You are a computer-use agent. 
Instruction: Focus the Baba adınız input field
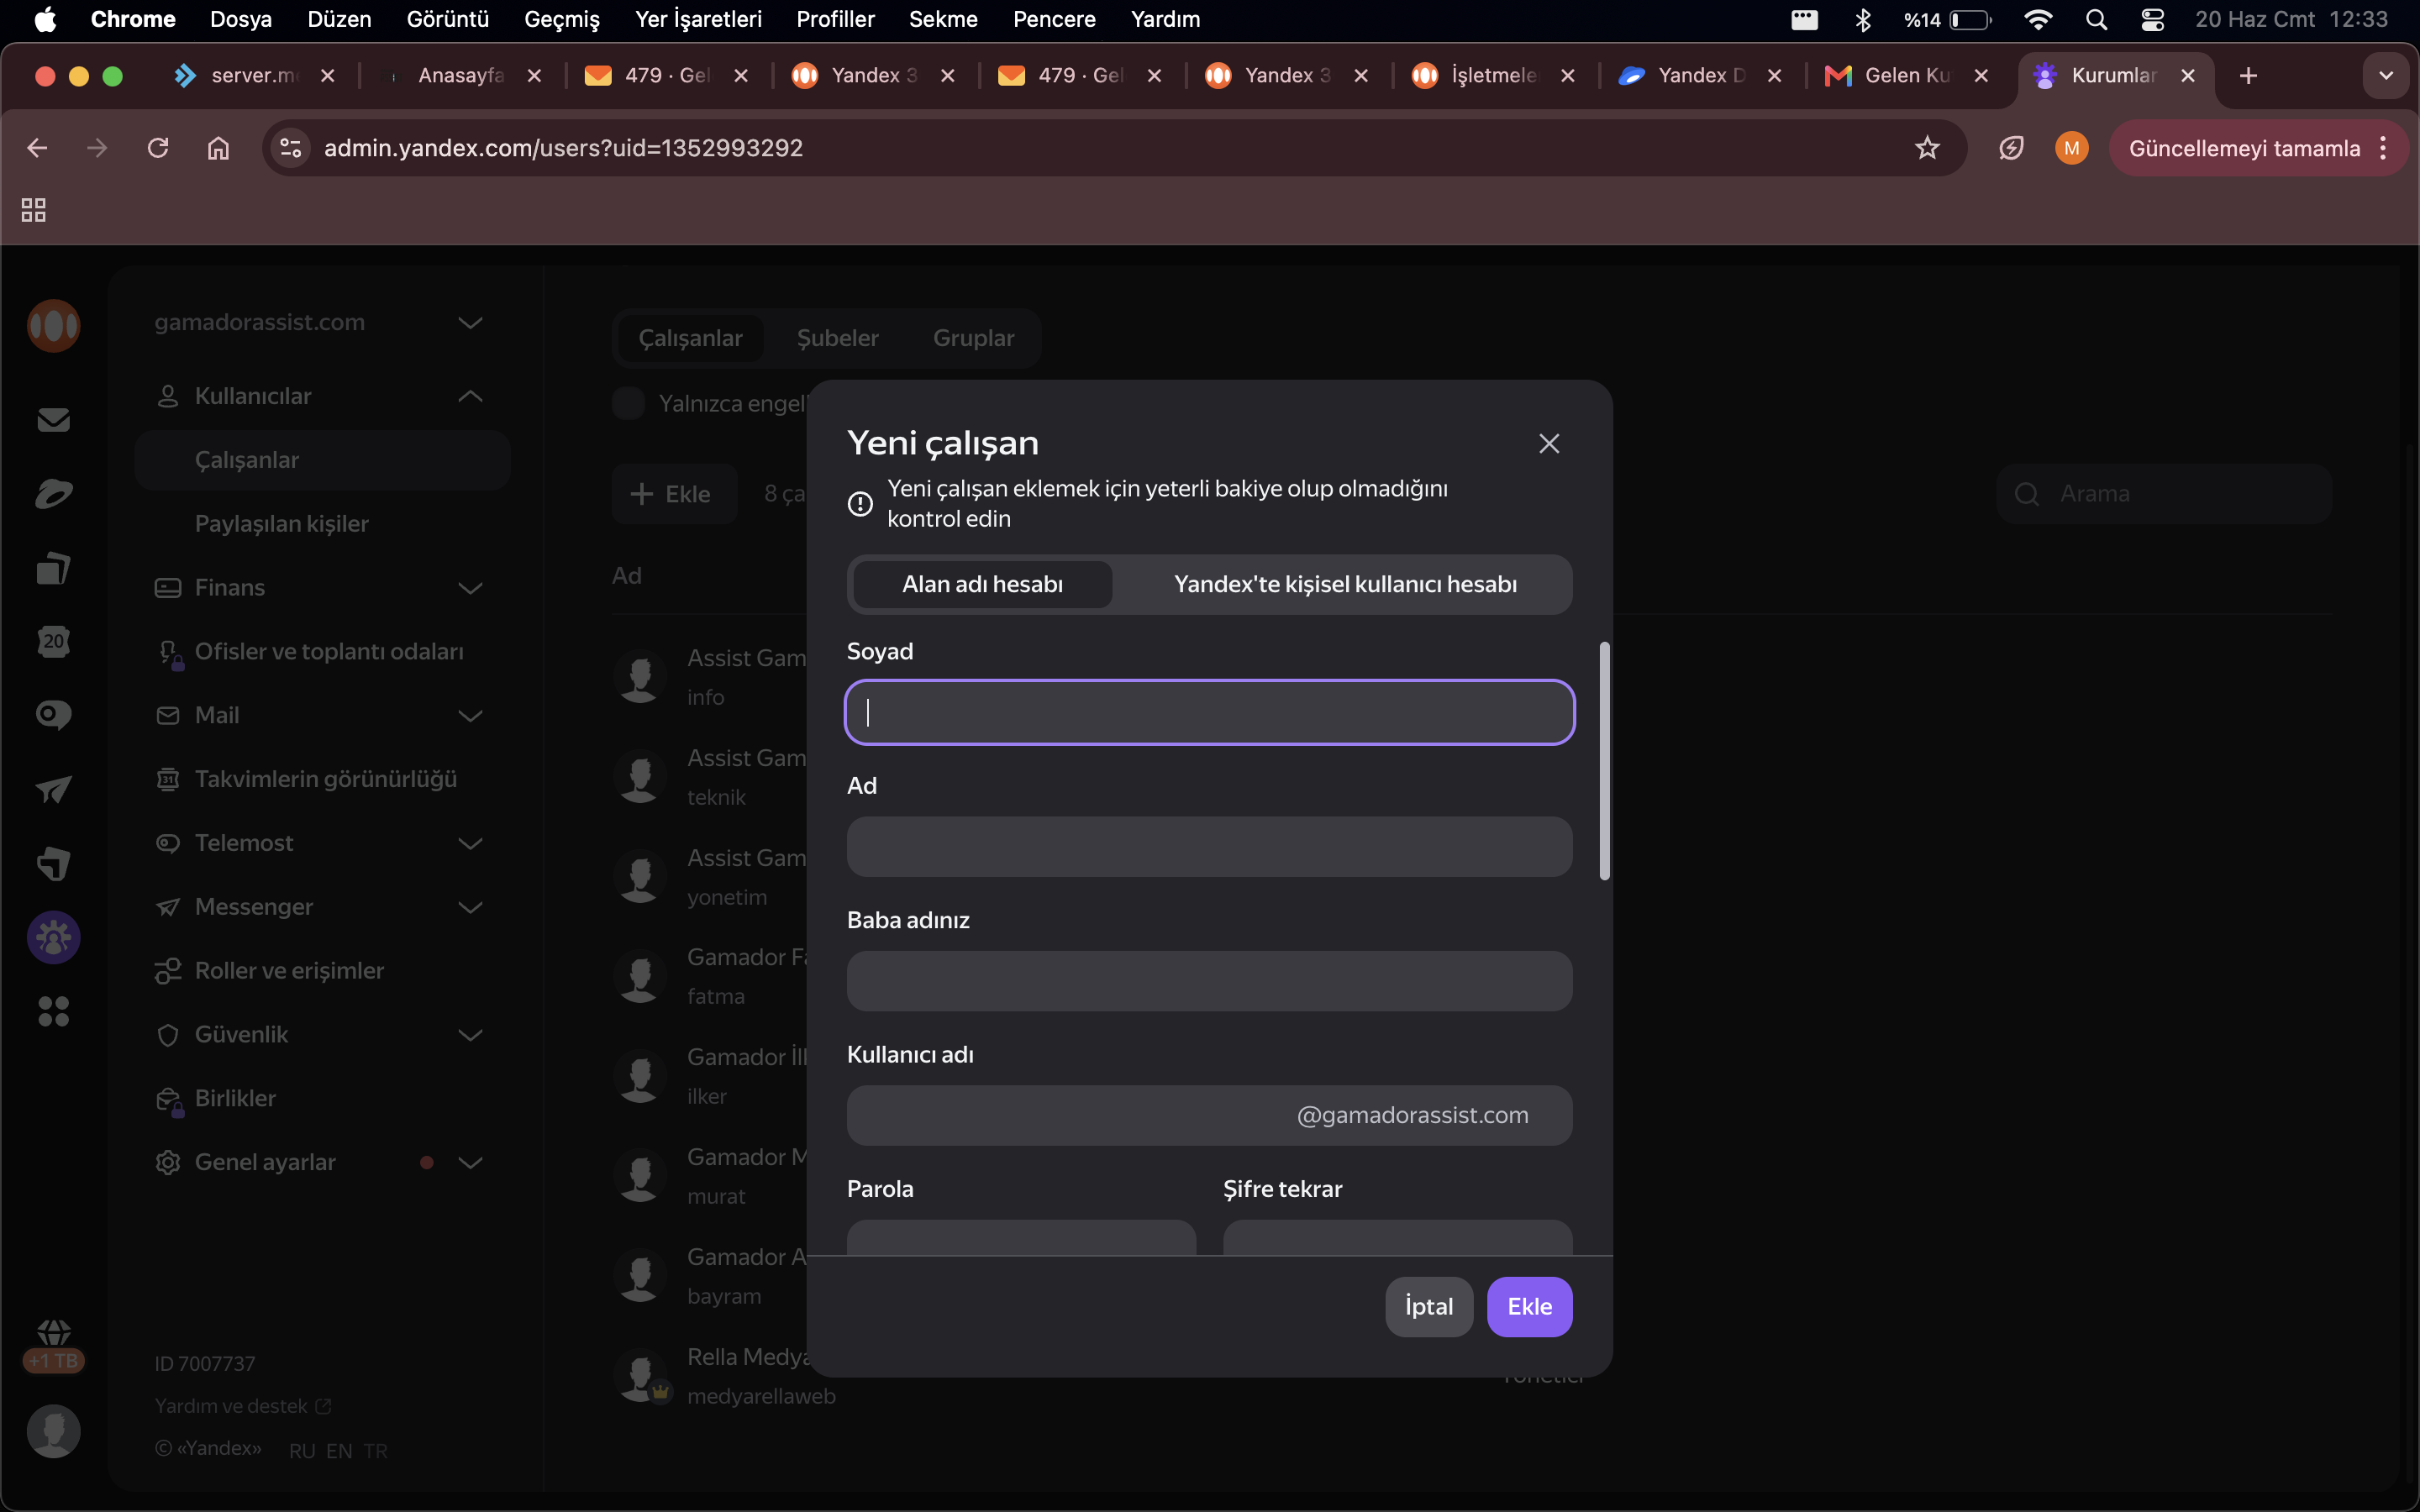(x=1209, y=980)
